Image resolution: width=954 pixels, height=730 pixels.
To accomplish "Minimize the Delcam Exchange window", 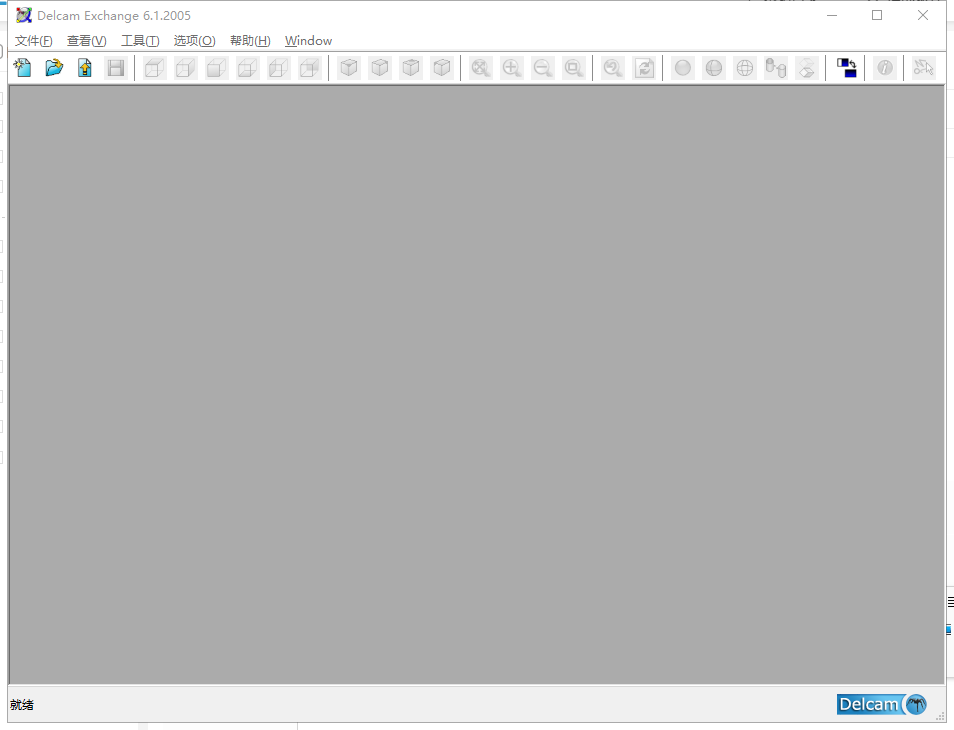I will click(x=832, y=15).
